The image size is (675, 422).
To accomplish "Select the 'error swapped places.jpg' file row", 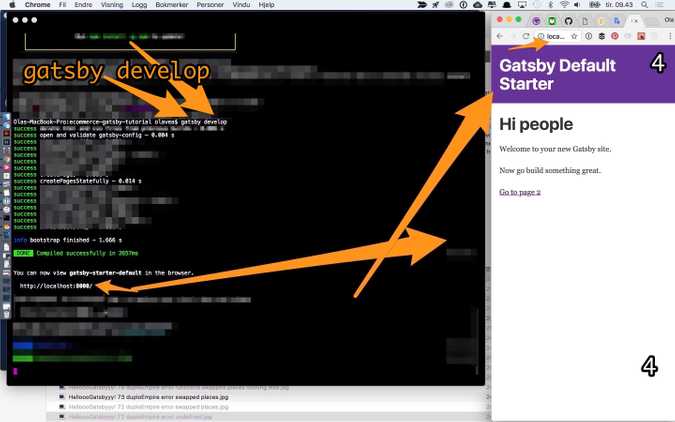I will (143, 397).
